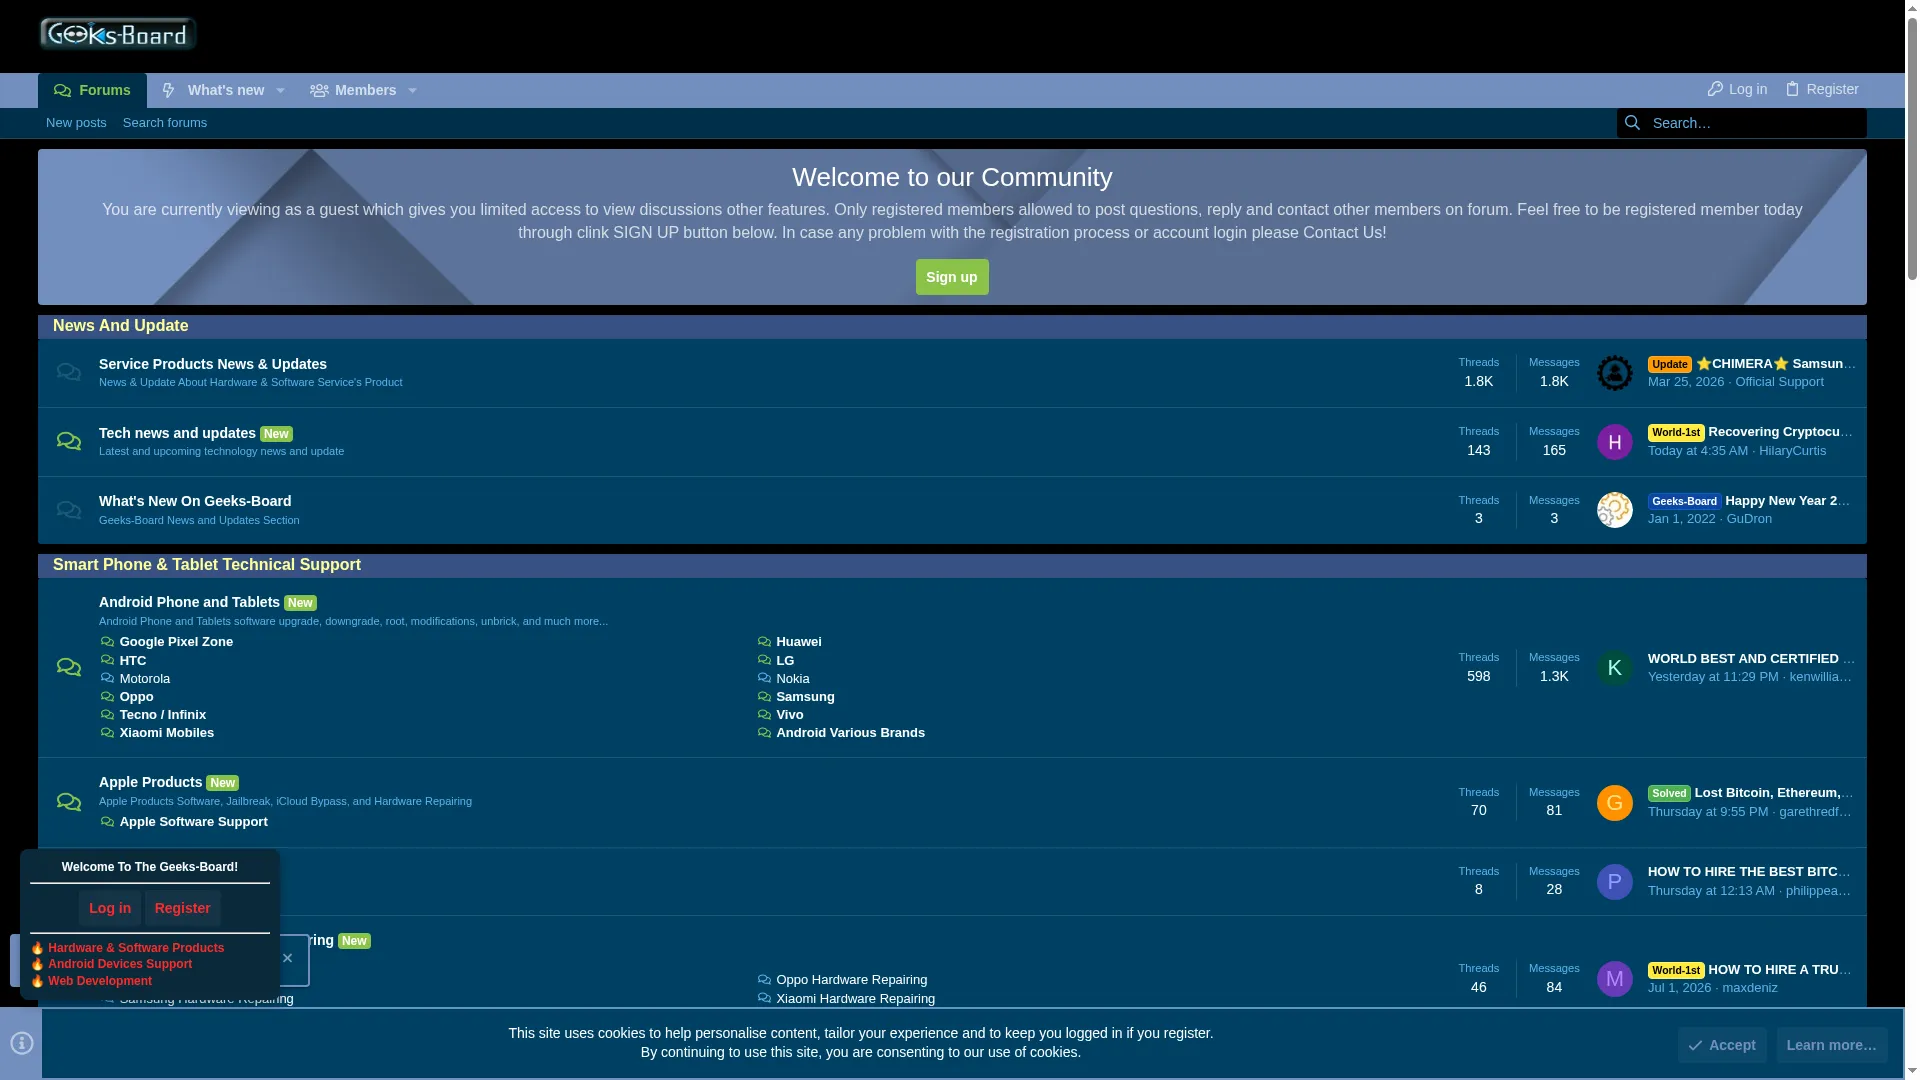Click Official Support avatar icon
The height and width of the screenshot is (1080, 1920).
(x=1614, y=373)
